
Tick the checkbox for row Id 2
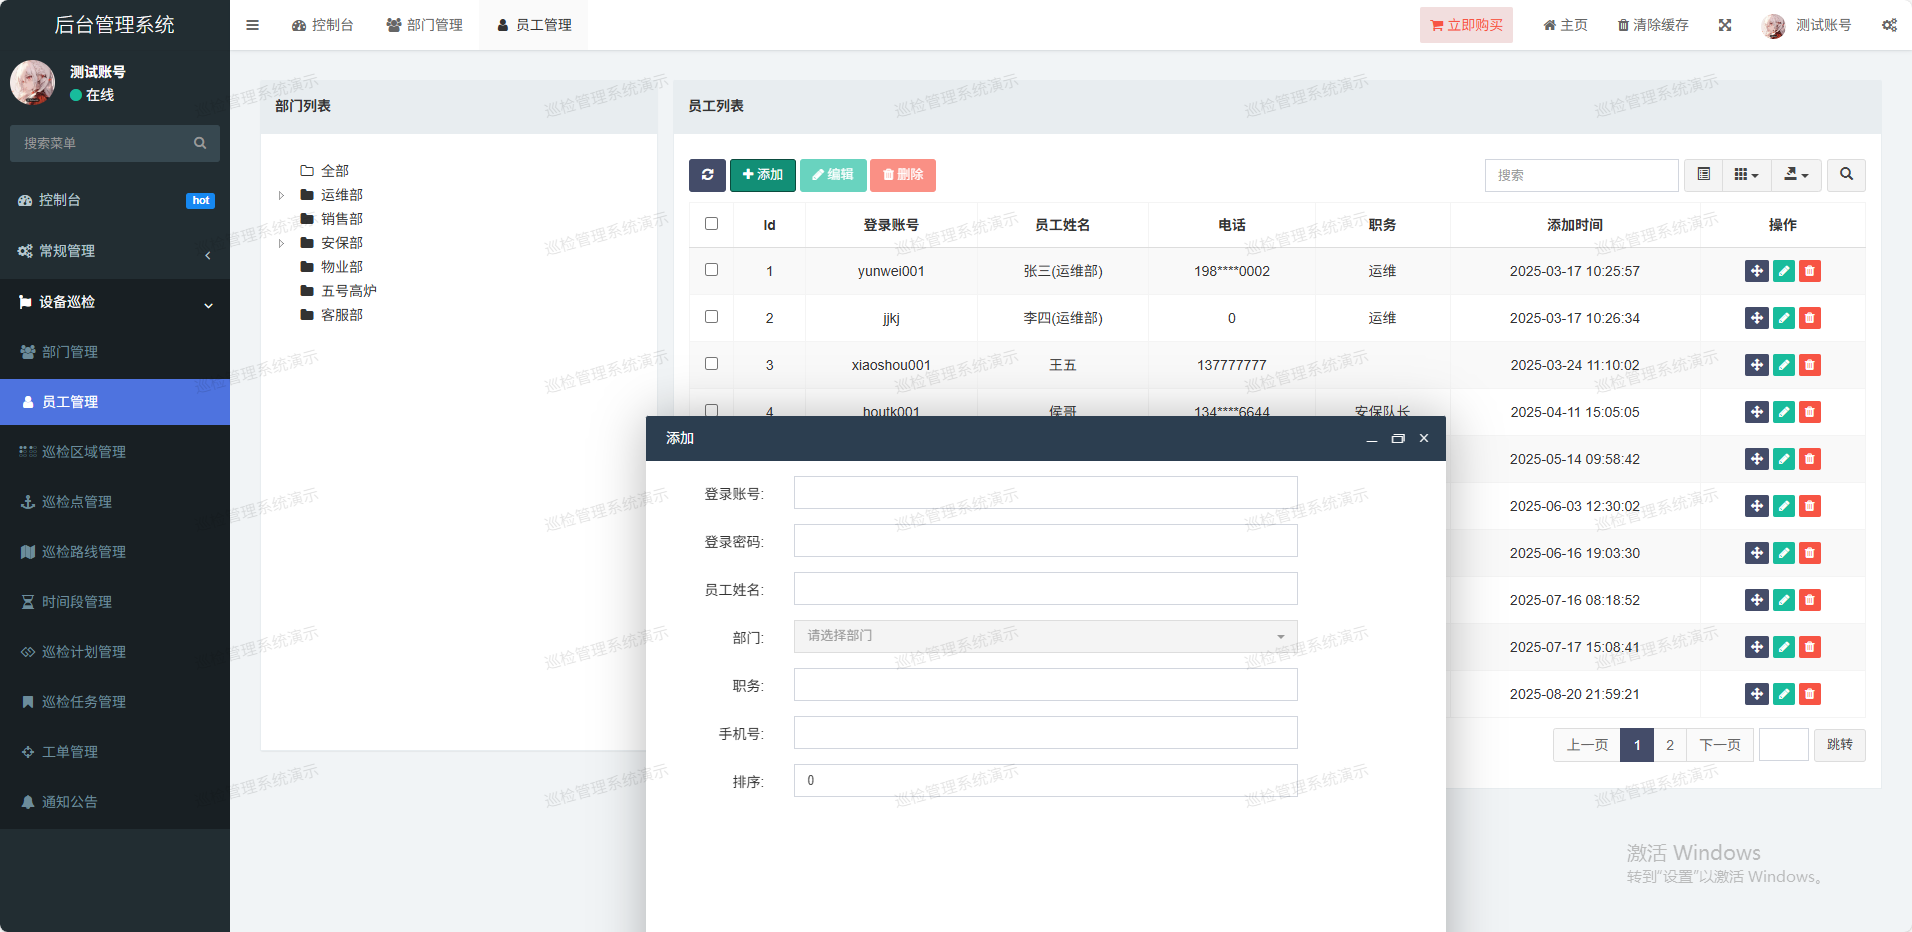pos(711,317)
